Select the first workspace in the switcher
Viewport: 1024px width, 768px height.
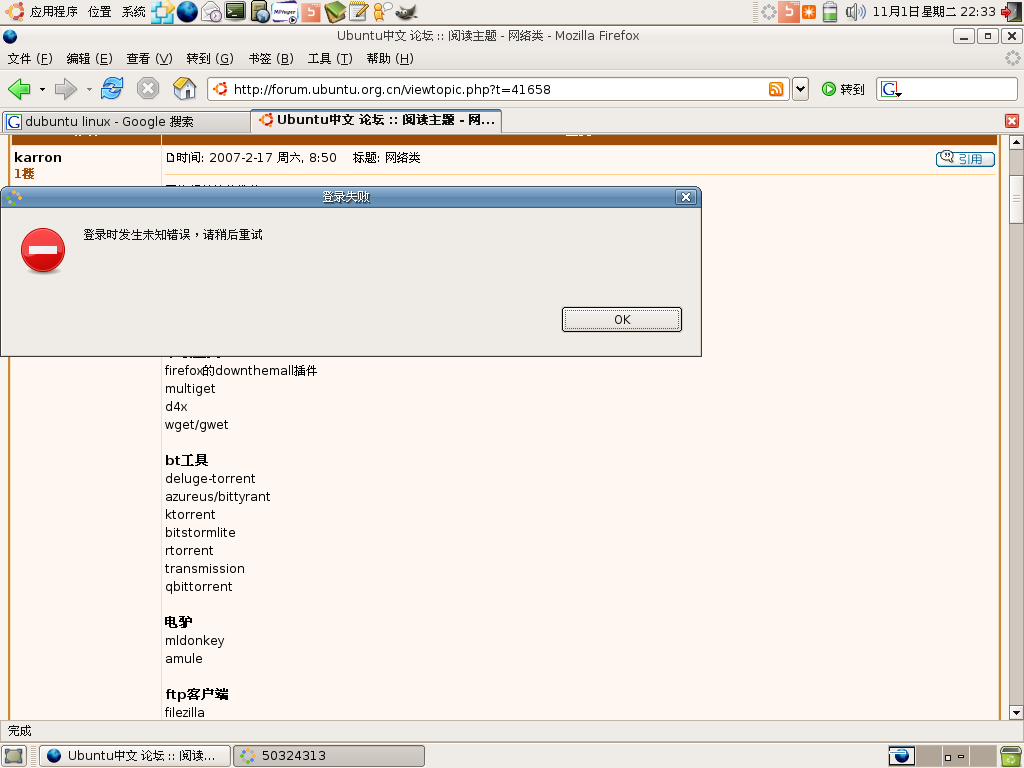pos(901,756)
